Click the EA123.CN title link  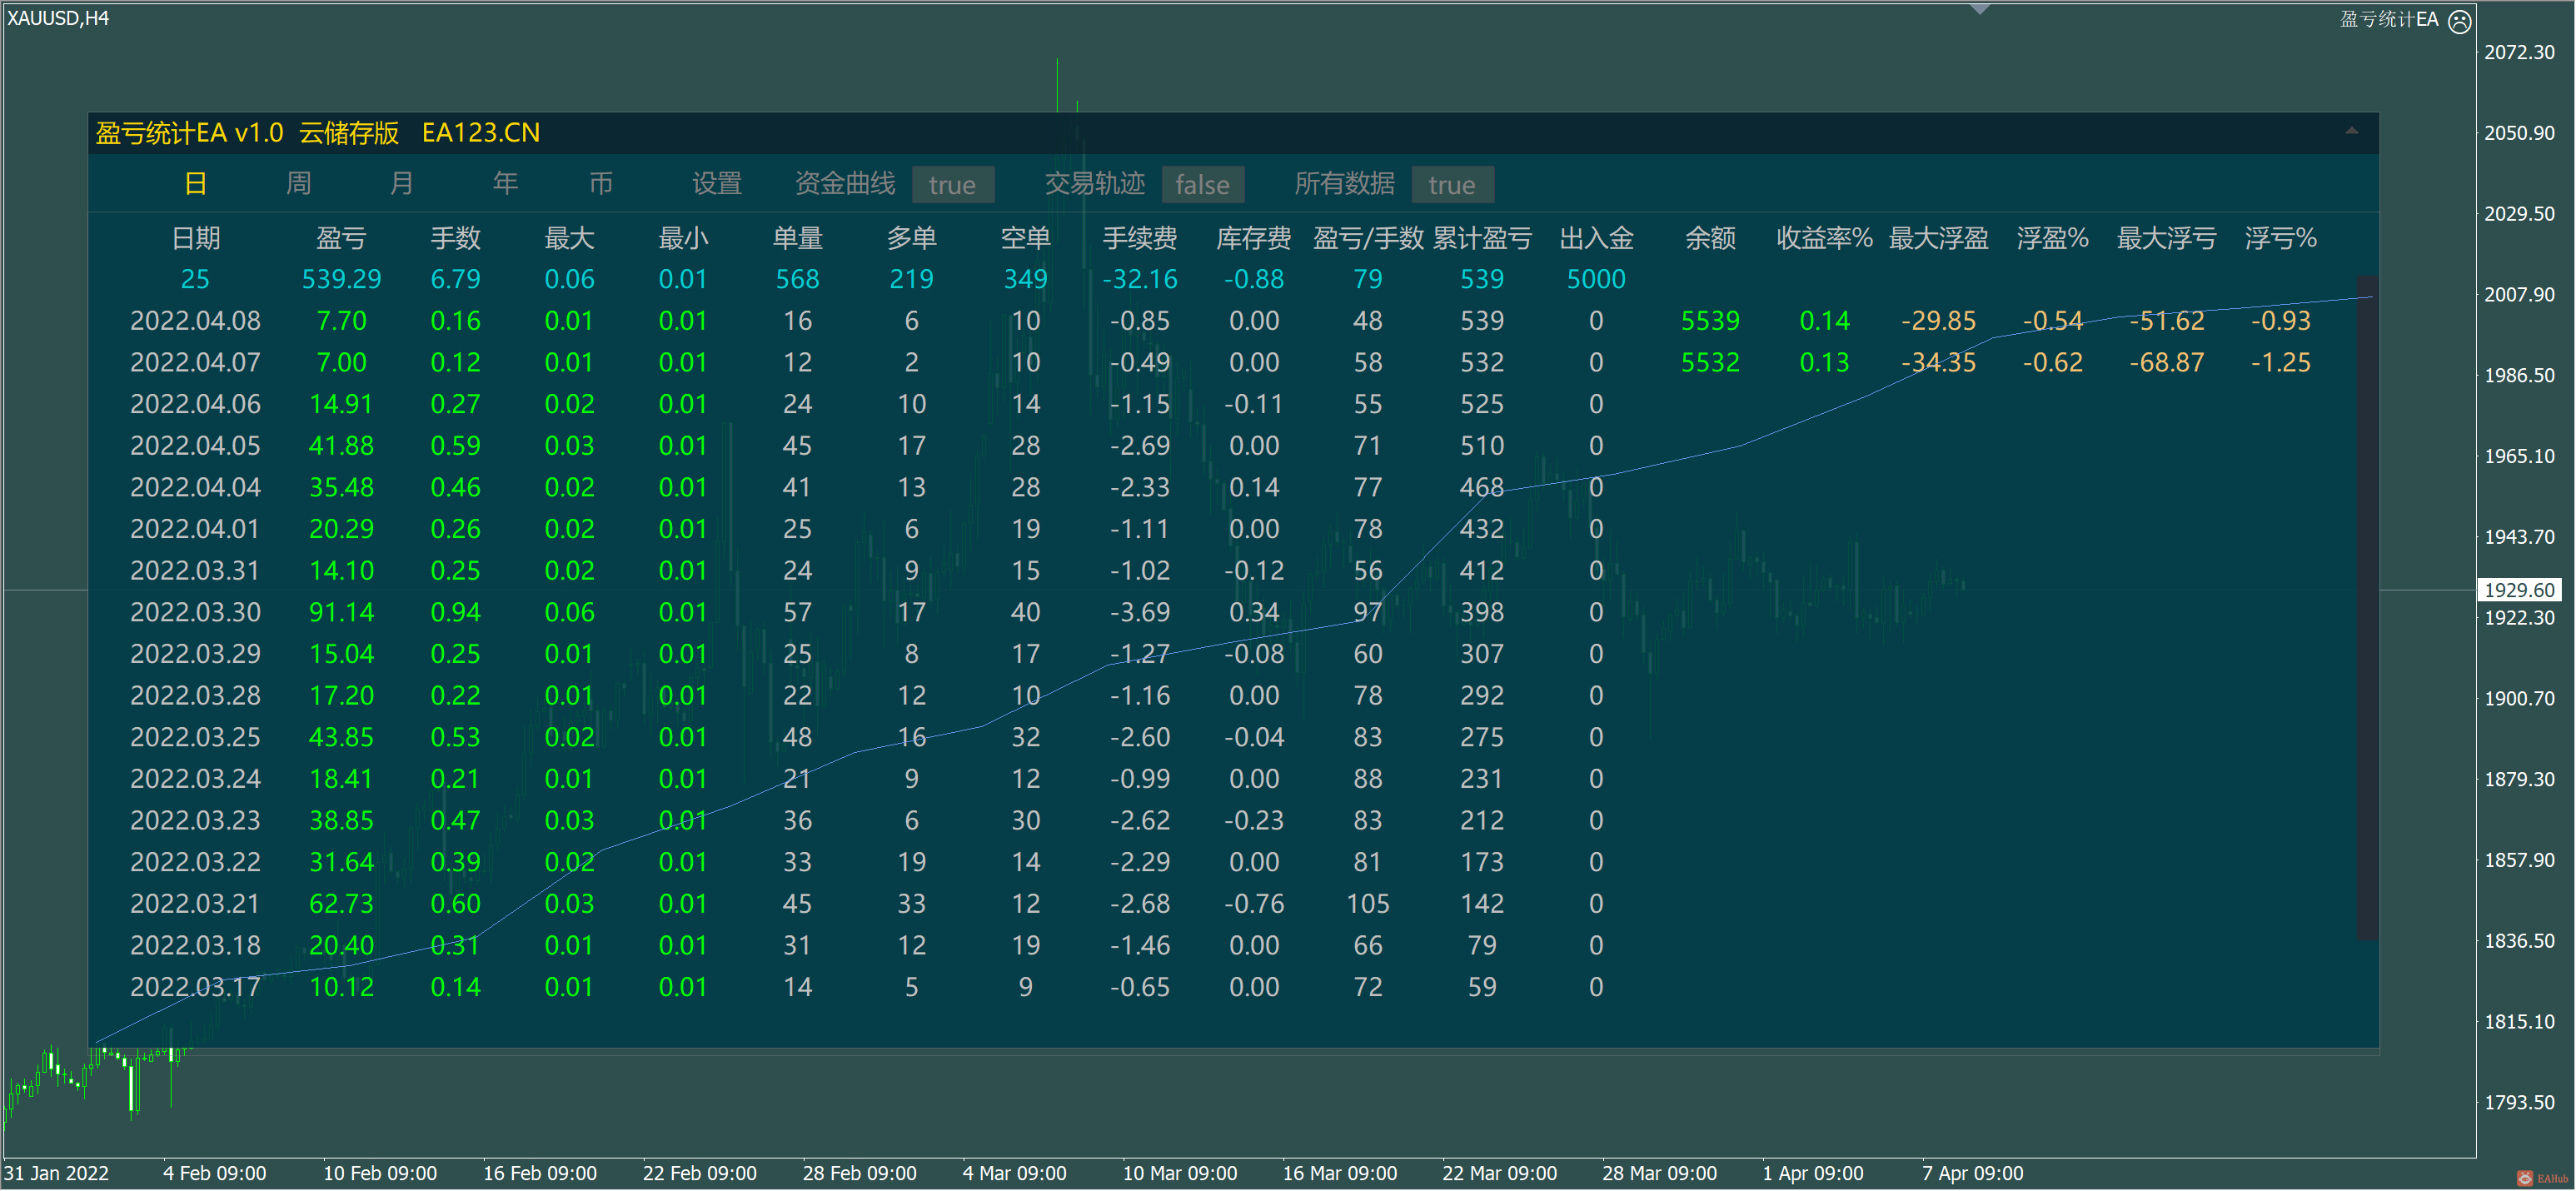[x=480, y=132]
